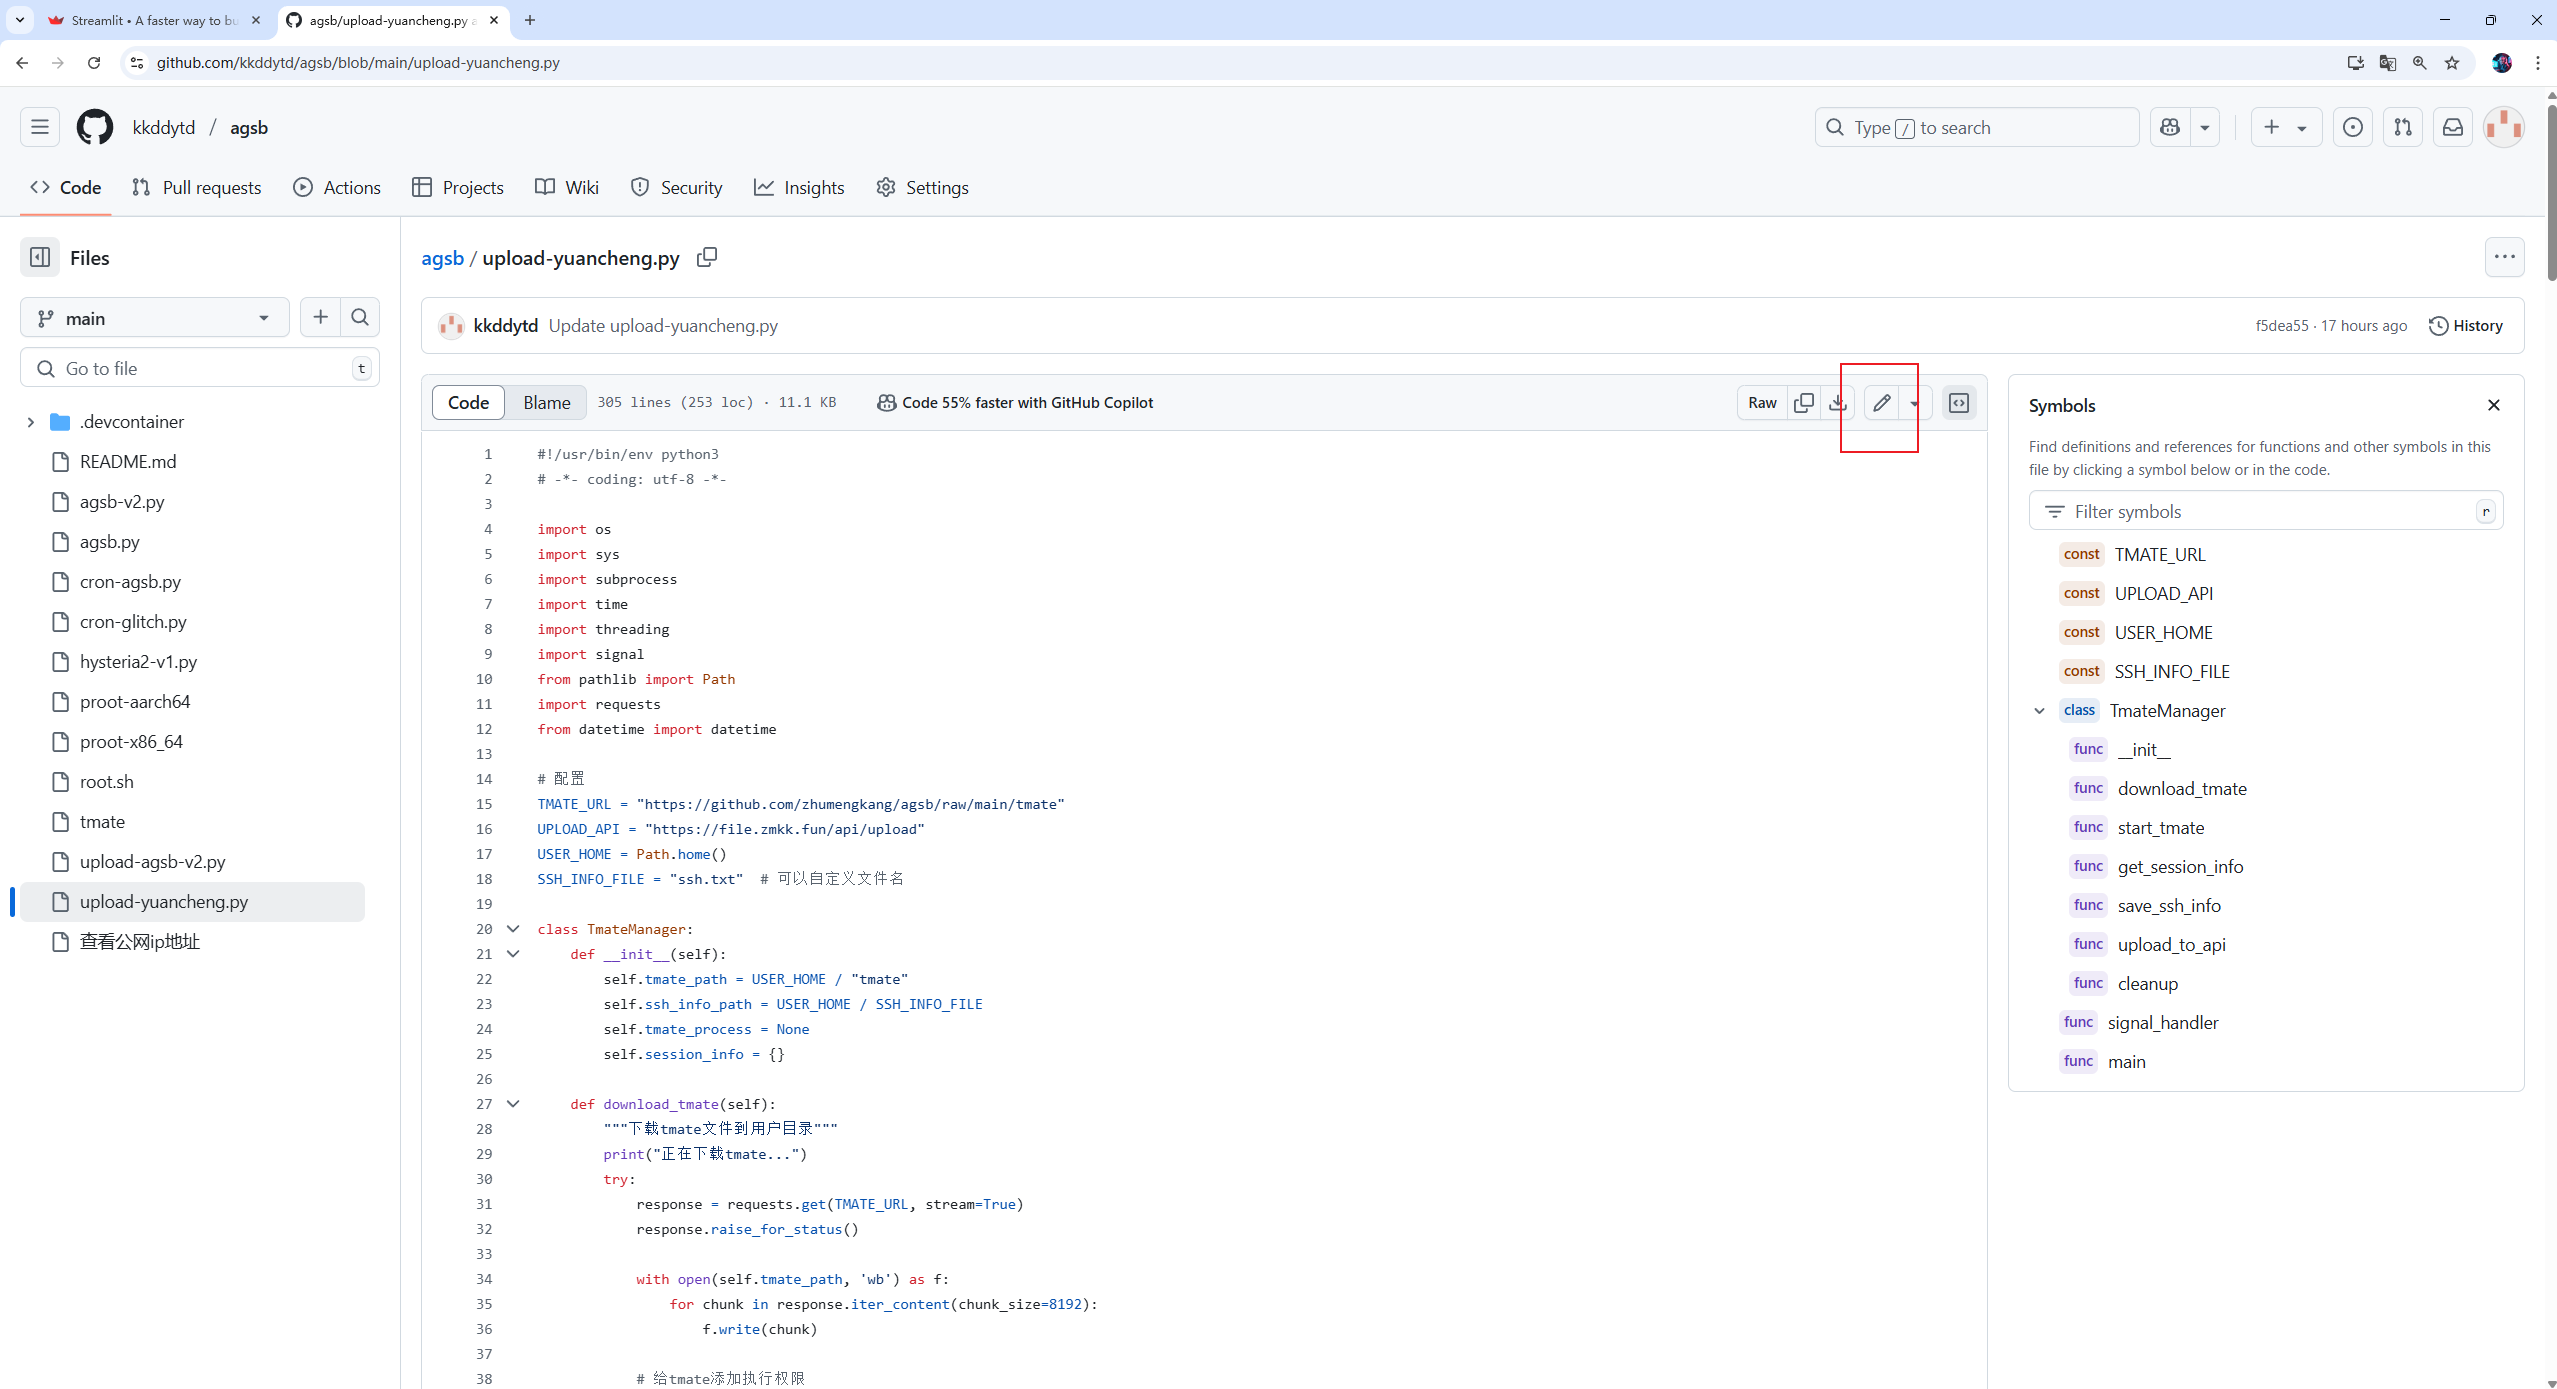
Task: Install app icon in address bar
Action: 2356,62
